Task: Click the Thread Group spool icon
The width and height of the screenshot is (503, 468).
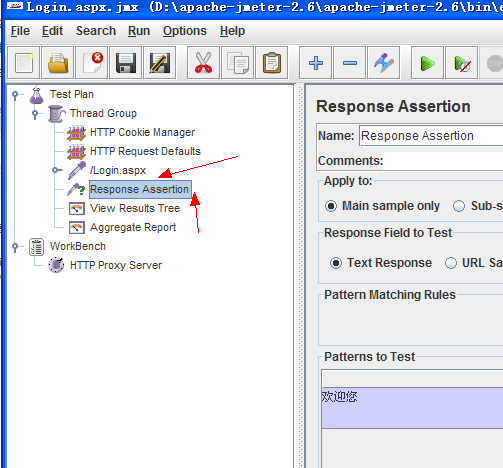Action: [56, 114]
